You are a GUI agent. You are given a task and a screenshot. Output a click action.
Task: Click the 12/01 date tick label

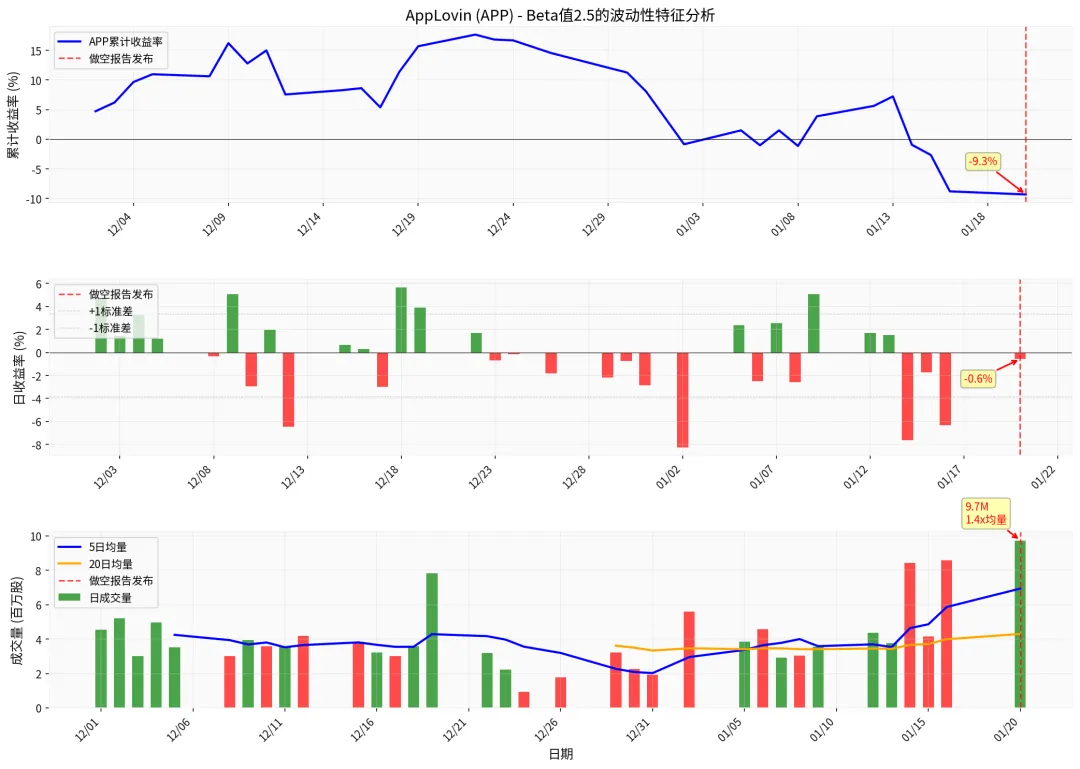87,730
